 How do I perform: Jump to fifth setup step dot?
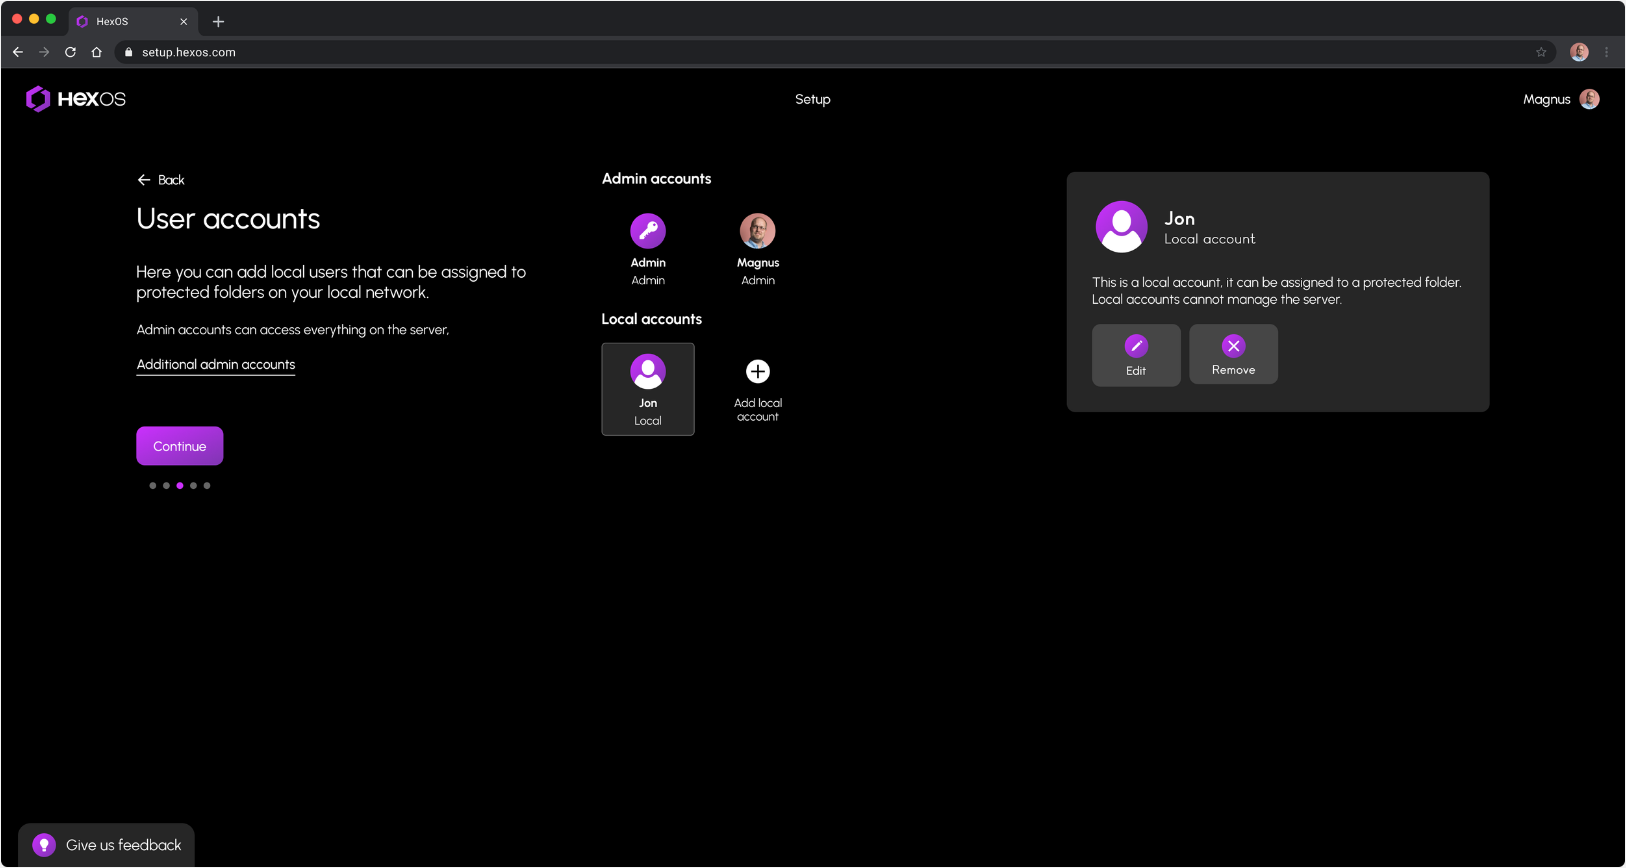click(x=207, y=486)
